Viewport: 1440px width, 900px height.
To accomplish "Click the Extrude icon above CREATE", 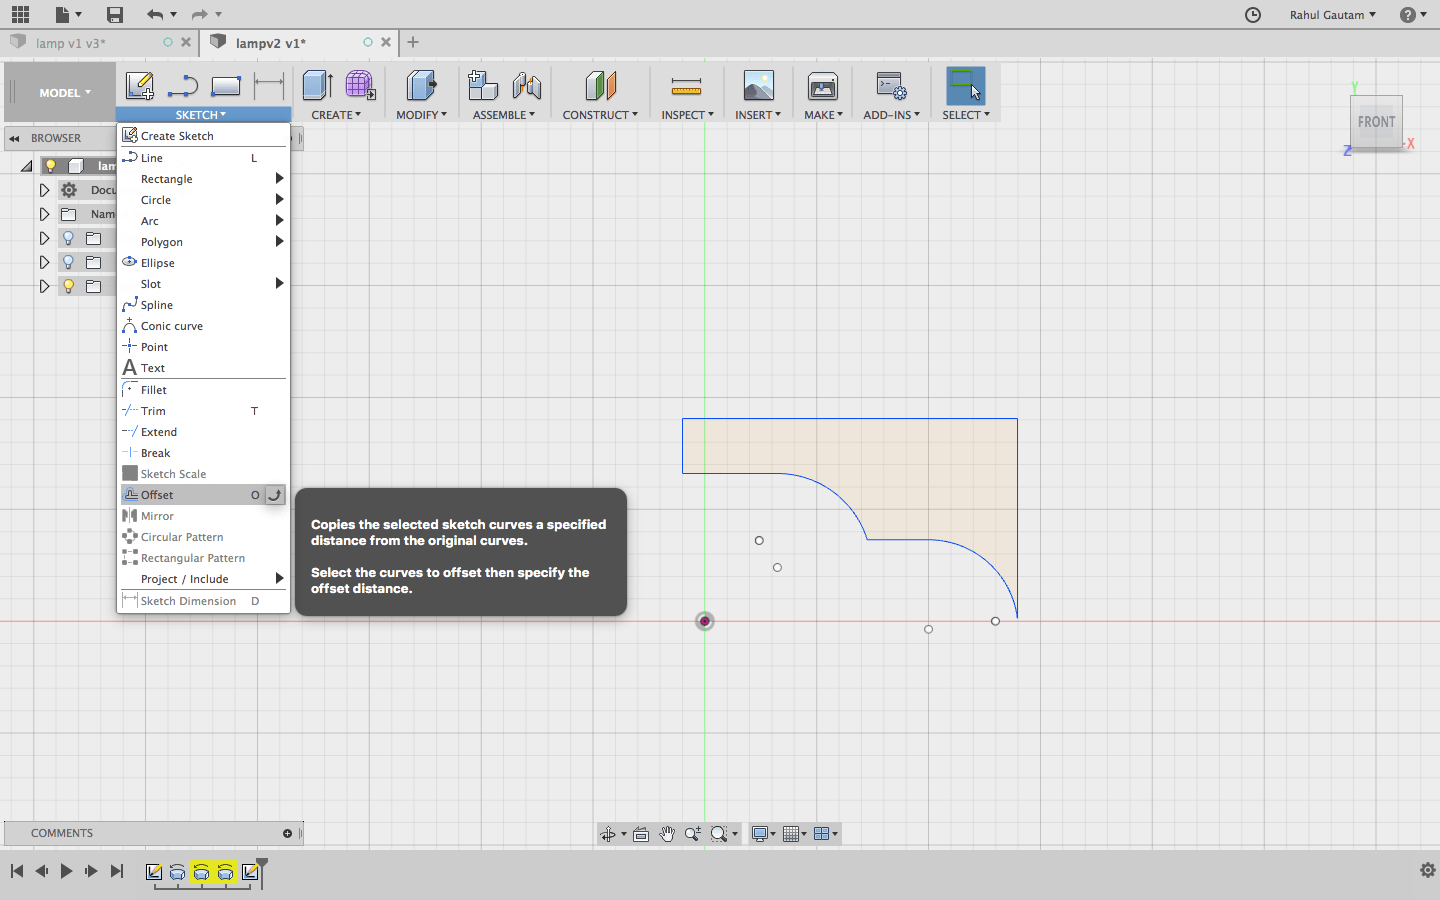I will pos(317,86).
